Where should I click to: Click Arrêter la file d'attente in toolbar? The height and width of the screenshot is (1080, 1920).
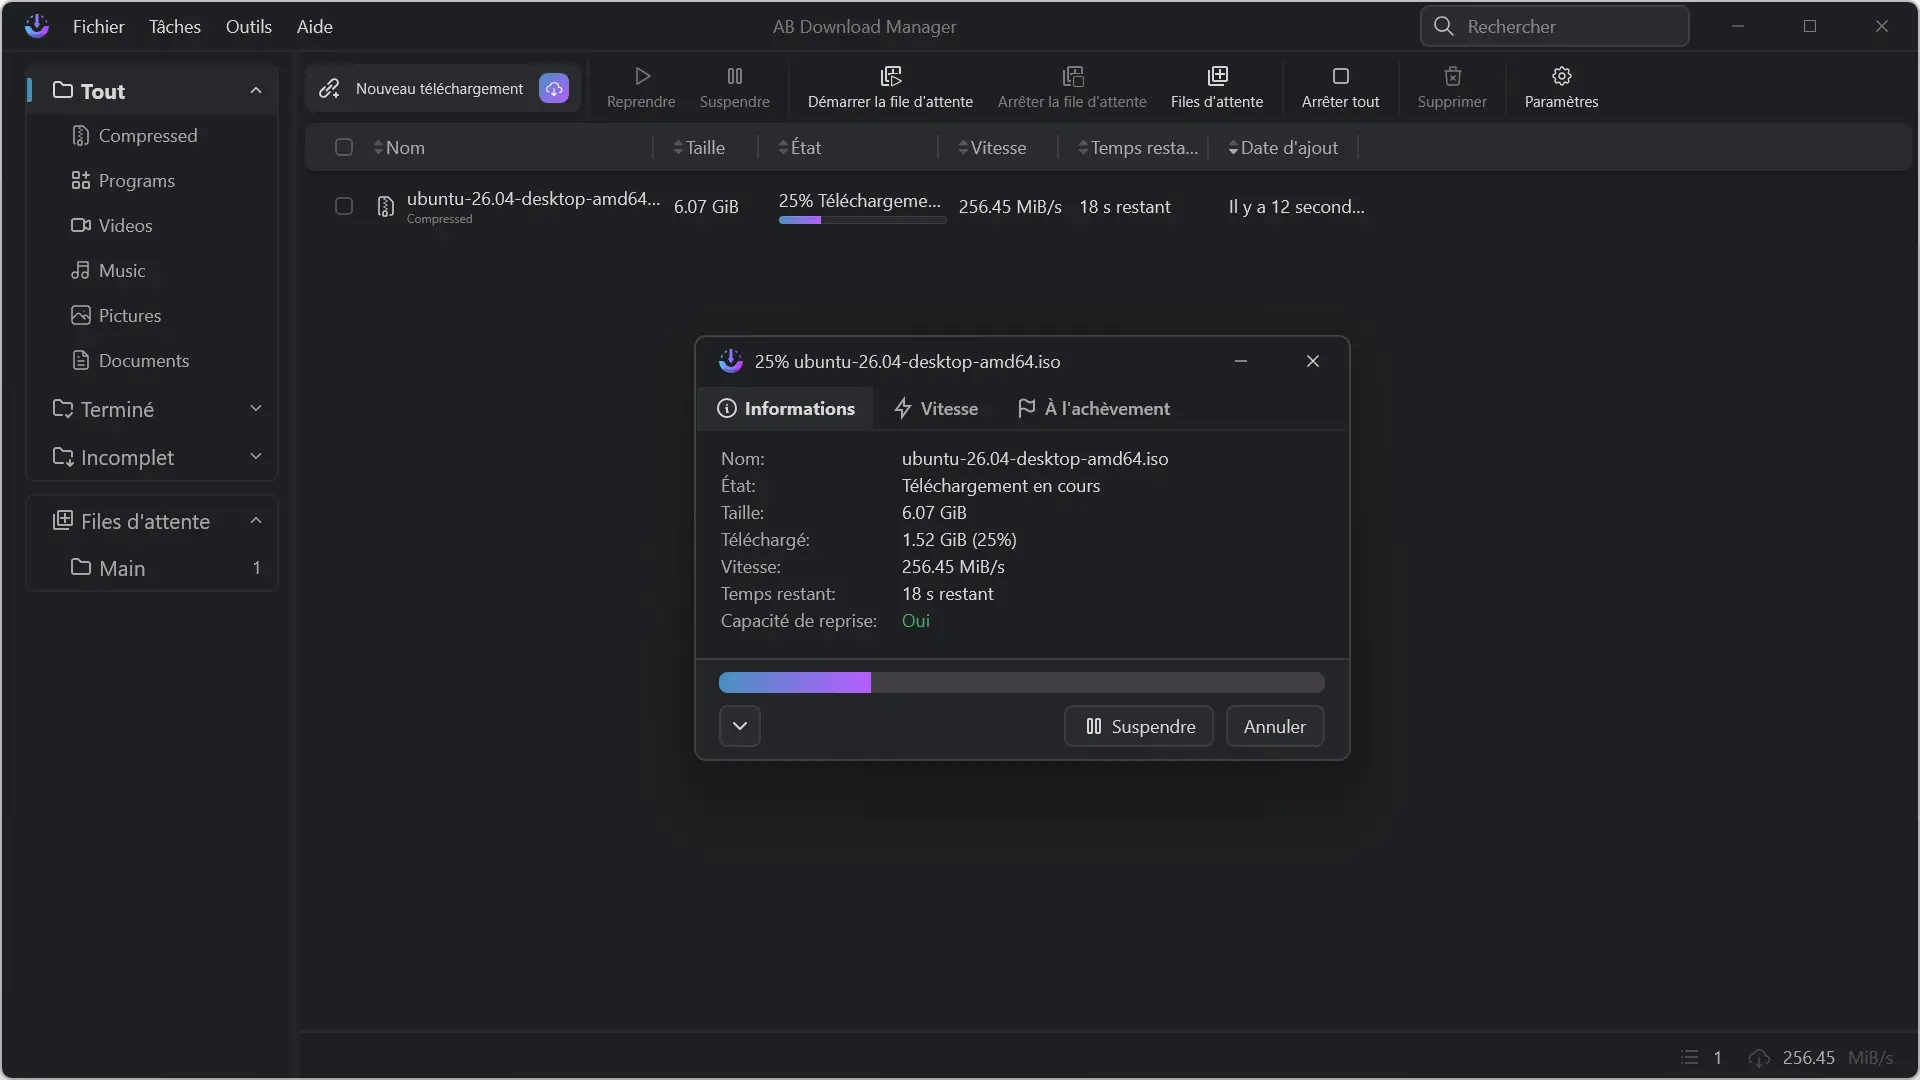pyautogui.click(x=1072, y=88)
